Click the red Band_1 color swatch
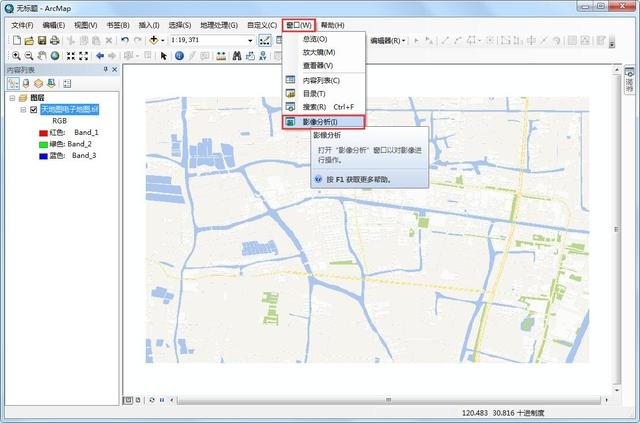640x423 pixels. pyautogui.click(x=43, y=133)
